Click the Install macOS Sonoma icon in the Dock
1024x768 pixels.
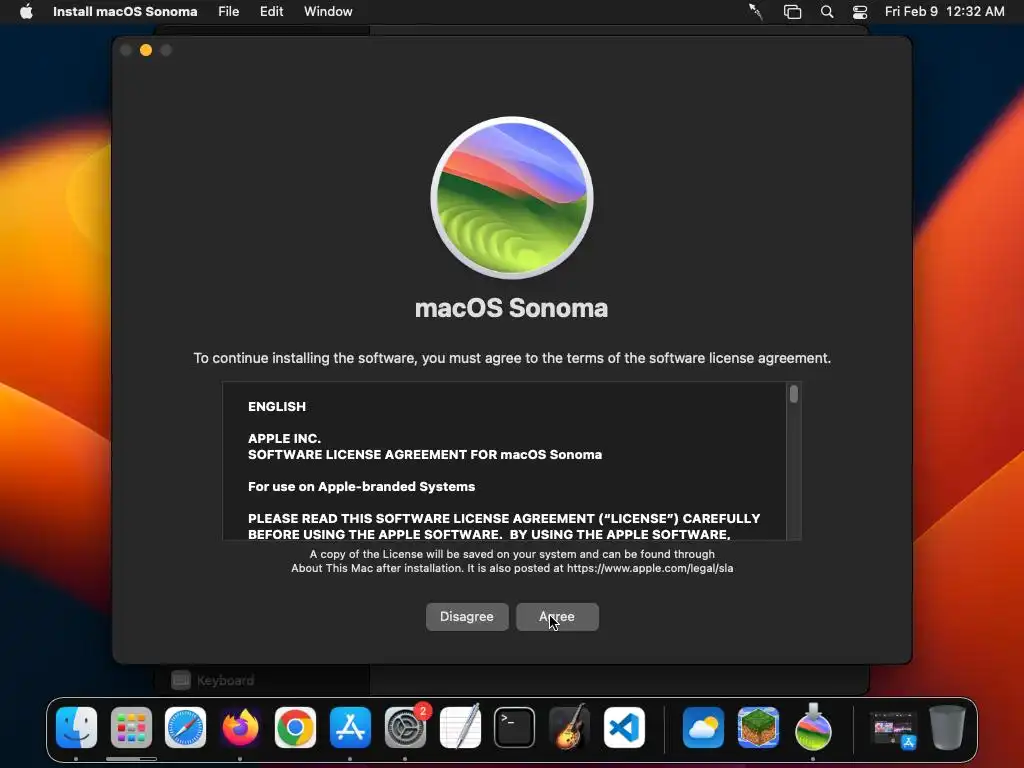pyautogui.click(x=813, y=727)
